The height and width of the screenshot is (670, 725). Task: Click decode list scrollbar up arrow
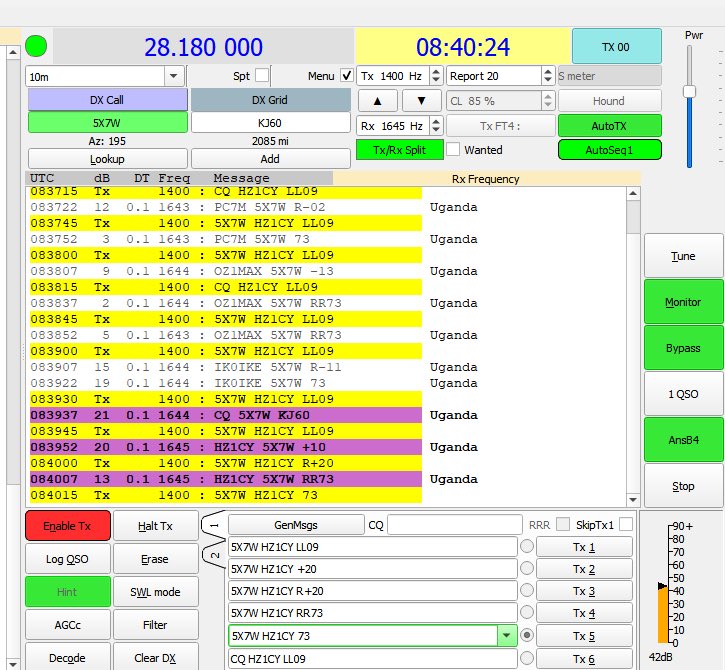[633, 193]
